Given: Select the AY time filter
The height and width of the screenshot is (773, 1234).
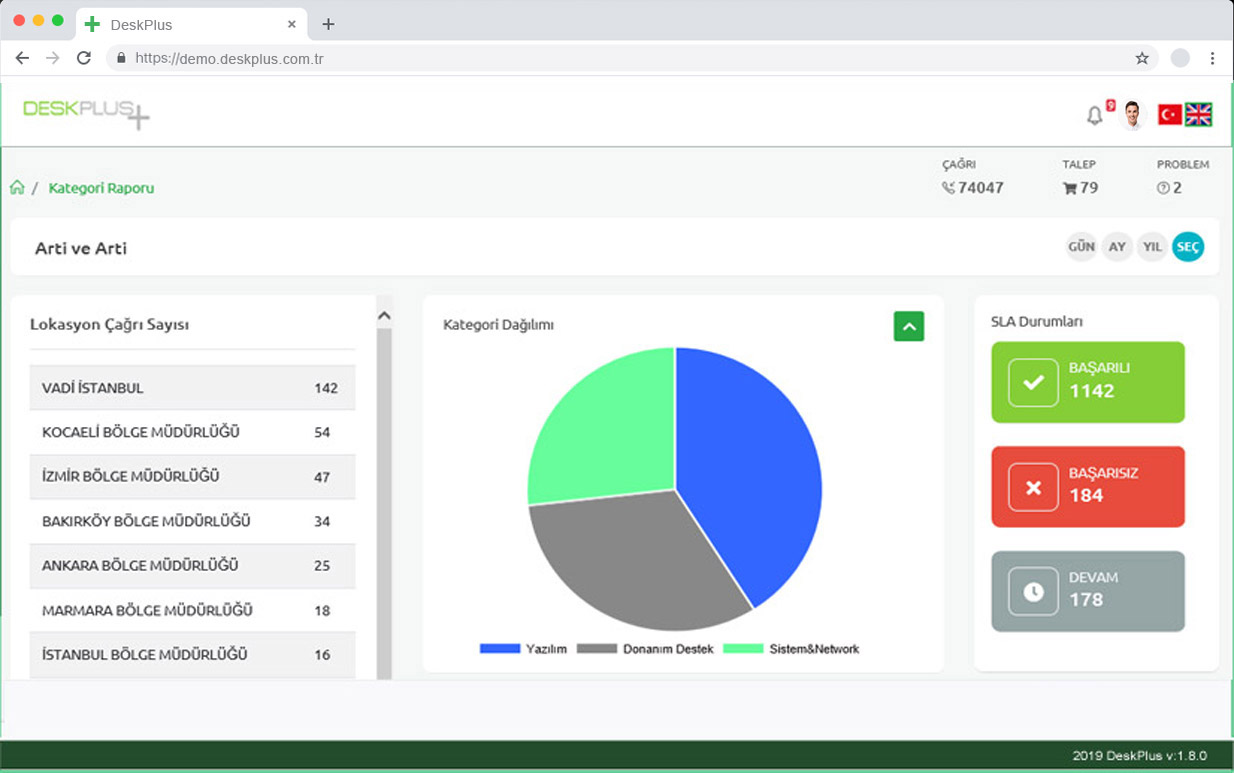Looking at the screenshot, I should click(1117, 247).
